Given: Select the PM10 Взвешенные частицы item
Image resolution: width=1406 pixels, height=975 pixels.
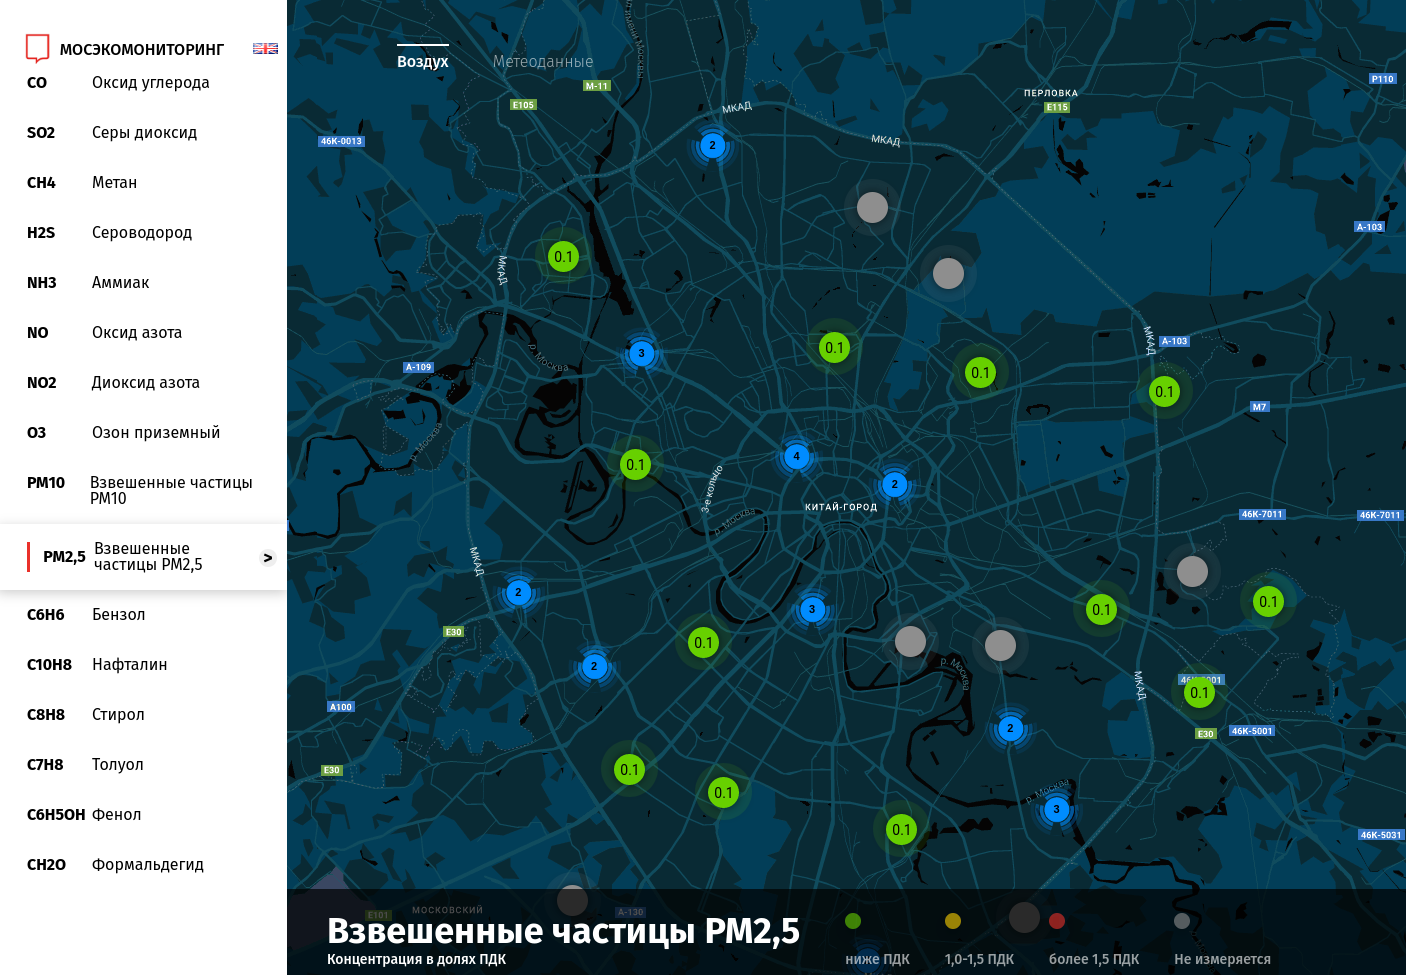Looking at the screenshot, I should click(x=140, y=490).
